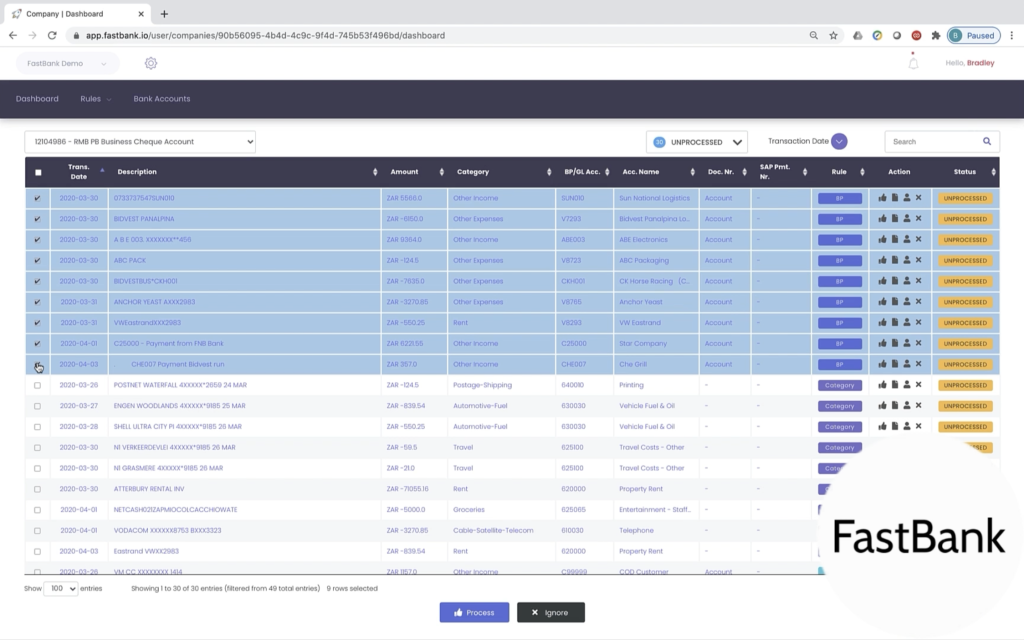Open the settings gear next to FastBank Demo
This screenshot has width=1024, height=640.
(x=151, y=63)
